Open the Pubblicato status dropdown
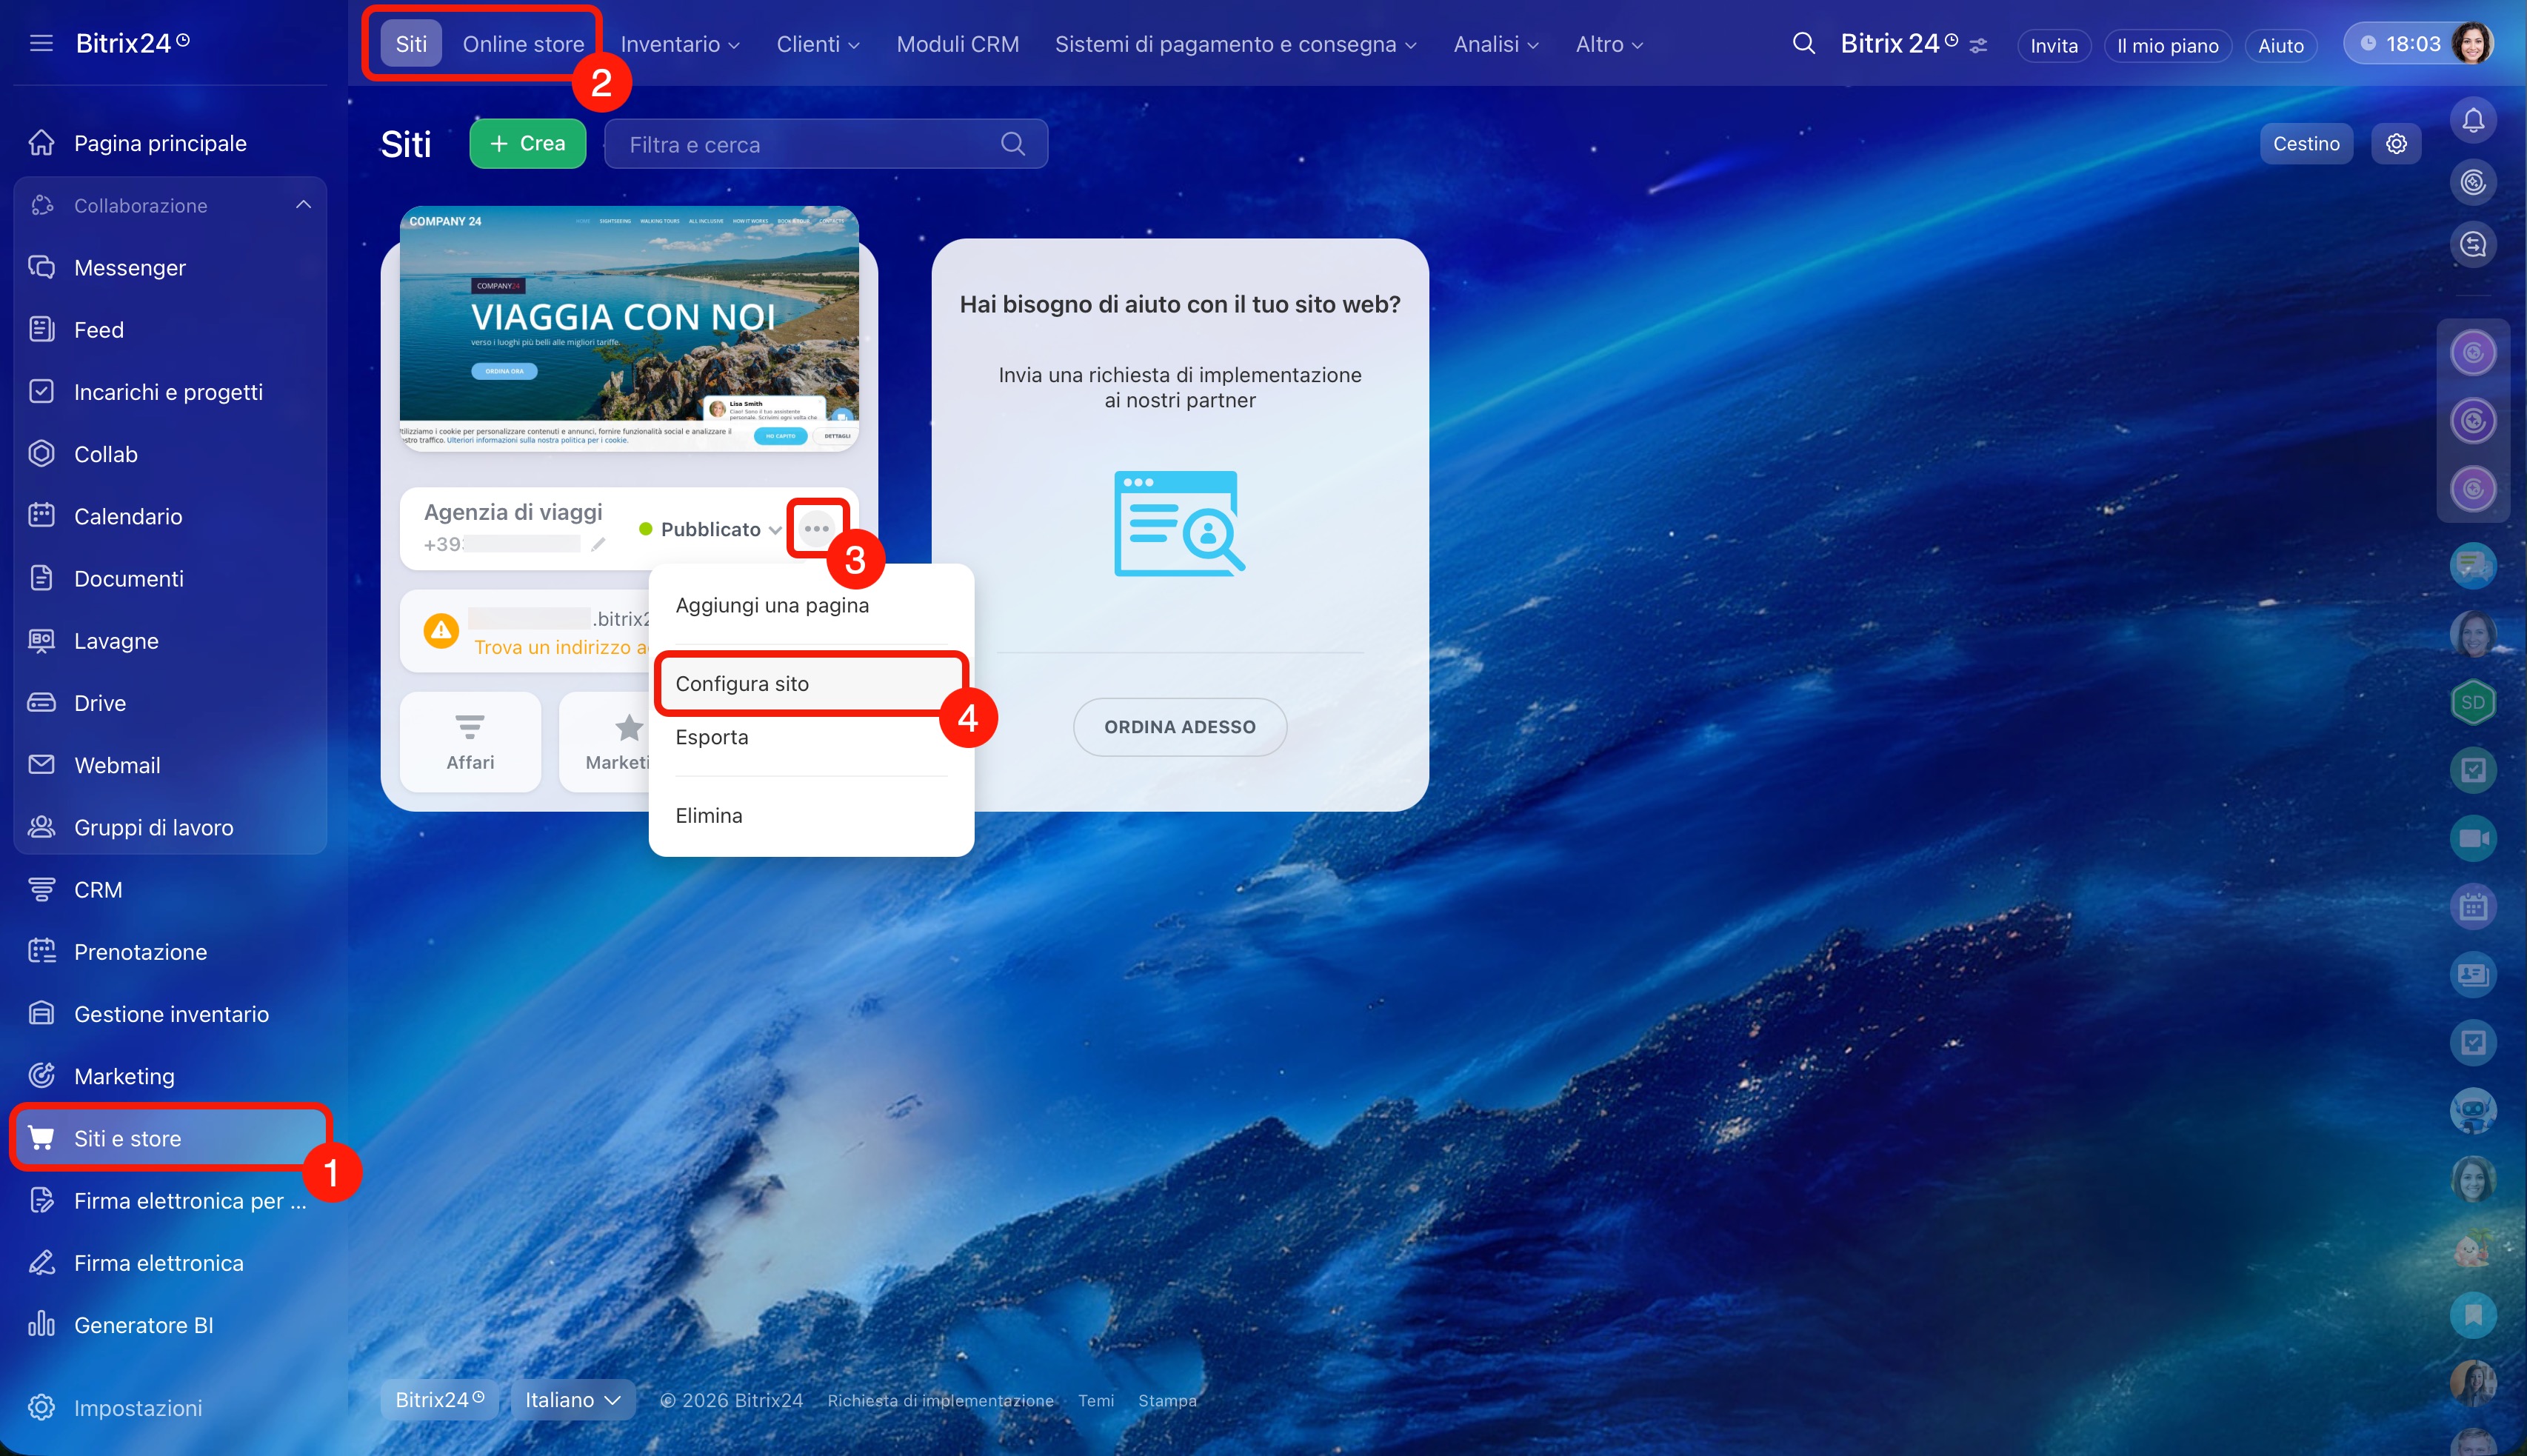The width and height of the screenshot is (2527, 1456). pos(711,529)
